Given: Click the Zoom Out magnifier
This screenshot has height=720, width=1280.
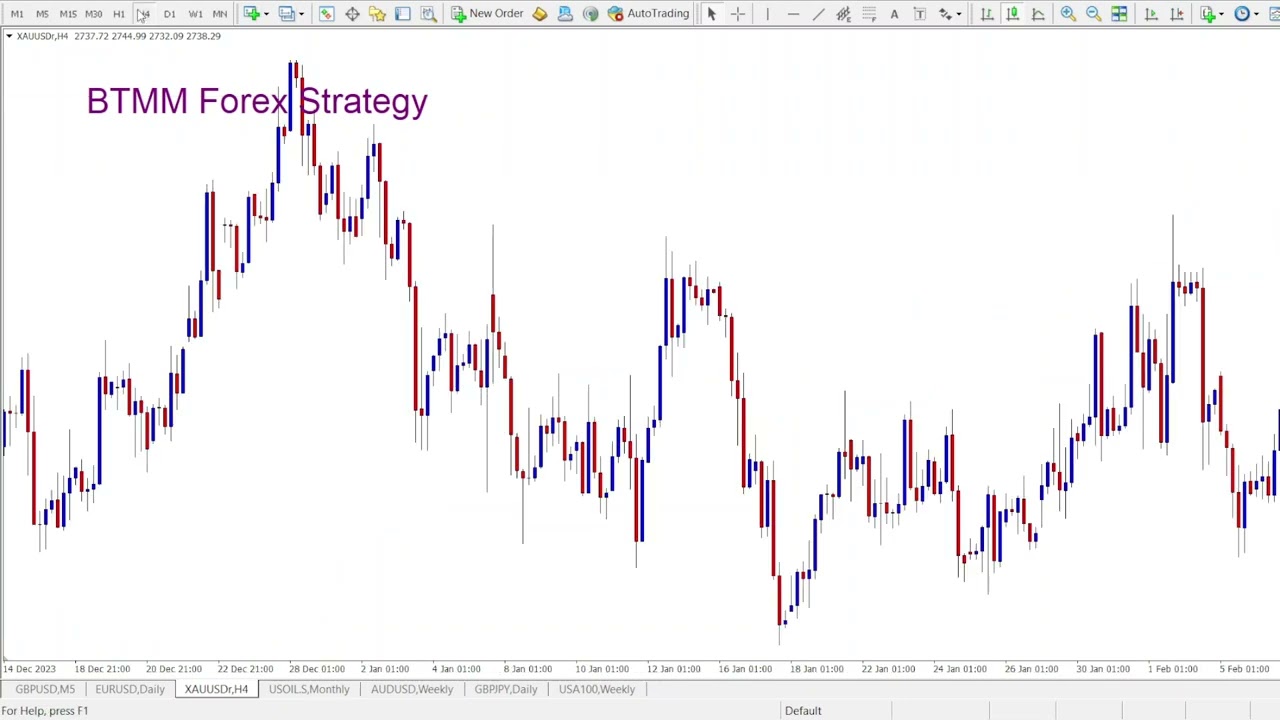Looking at the screenshot, I should pos(1093,14).
